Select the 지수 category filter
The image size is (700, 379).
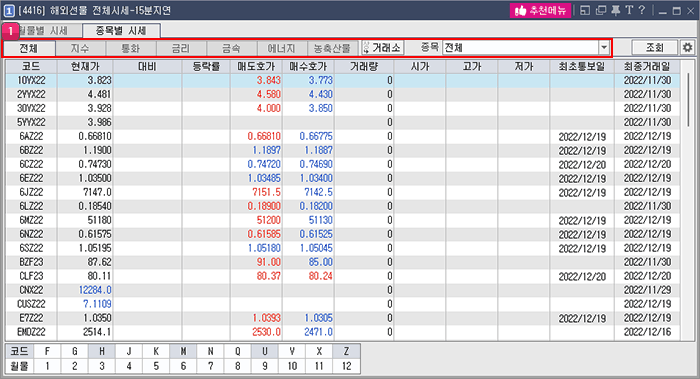(x=80, y=48)
